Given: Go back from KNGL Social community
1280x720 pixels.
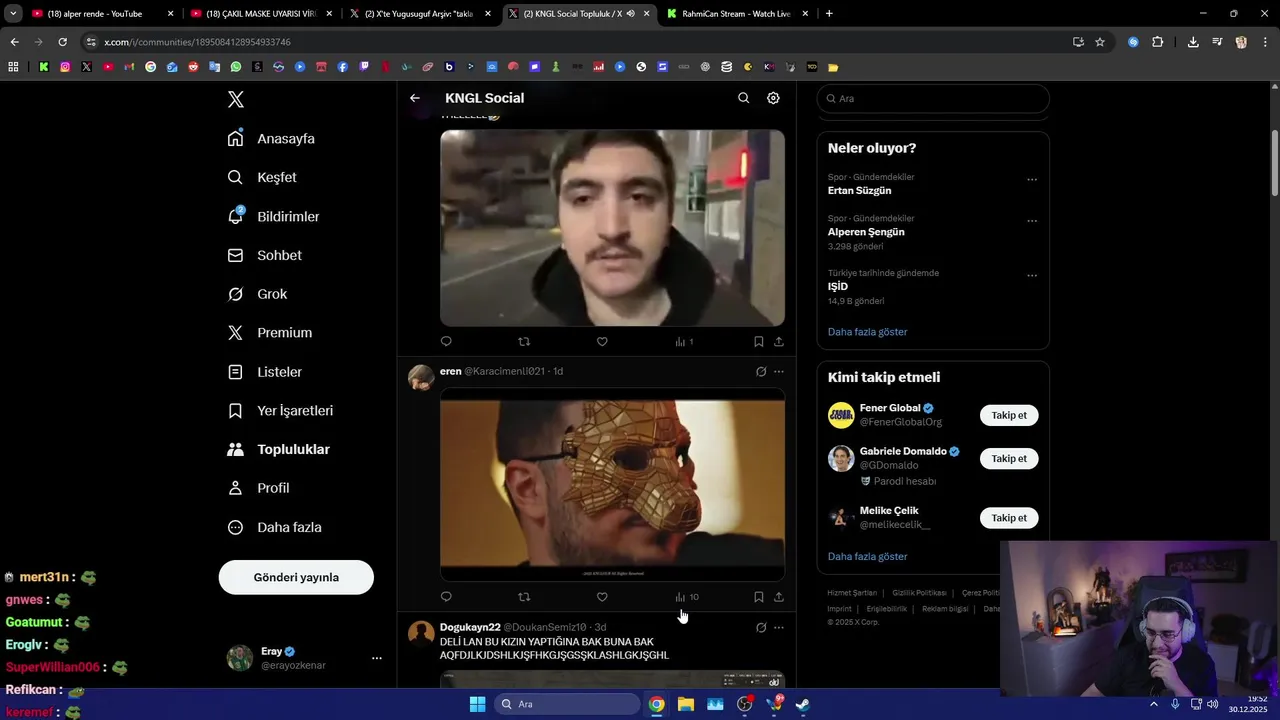Looking at the screenshot, I should click(415, 98).
